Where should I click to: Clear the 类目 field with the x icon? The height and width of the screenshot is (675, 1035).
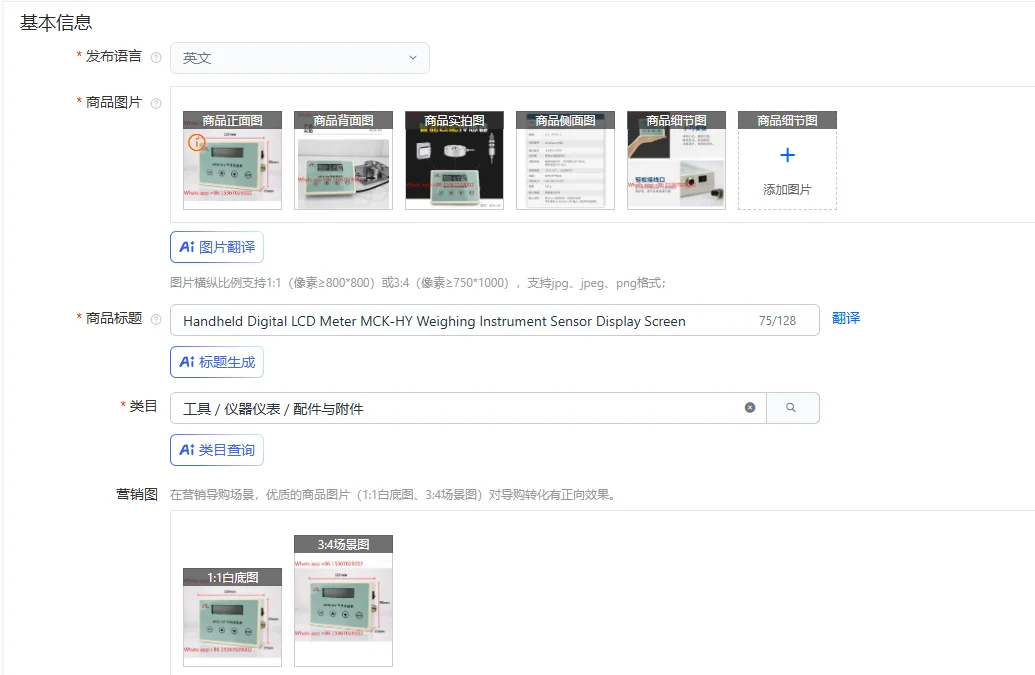coord(750,408)
